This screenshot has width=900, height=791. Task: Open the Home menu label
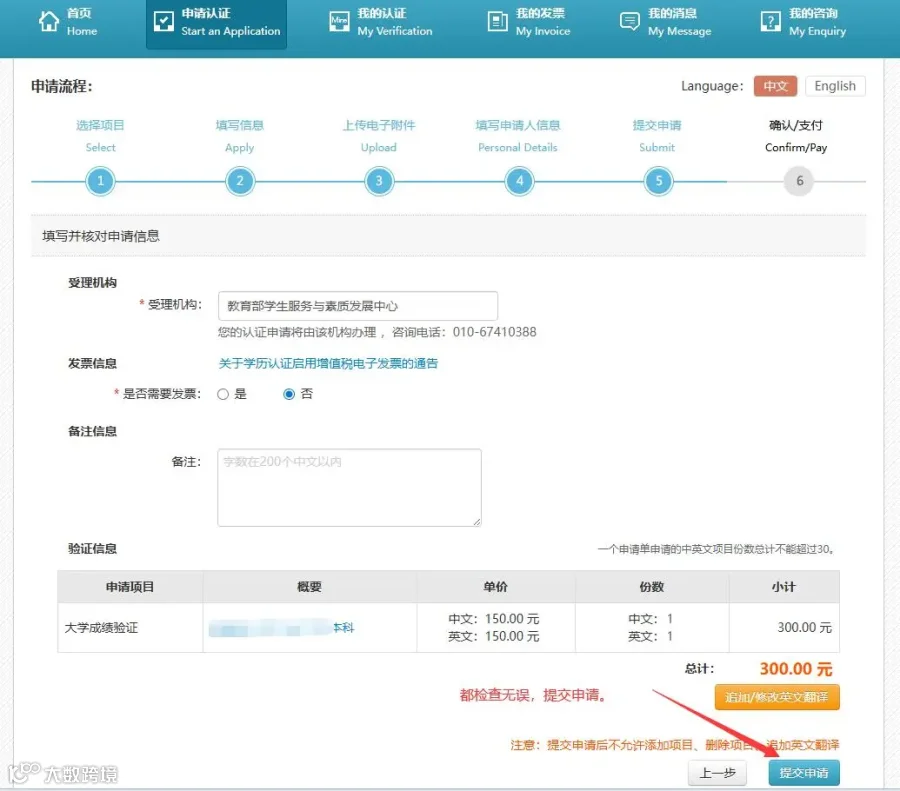click(x=82, y=22)
